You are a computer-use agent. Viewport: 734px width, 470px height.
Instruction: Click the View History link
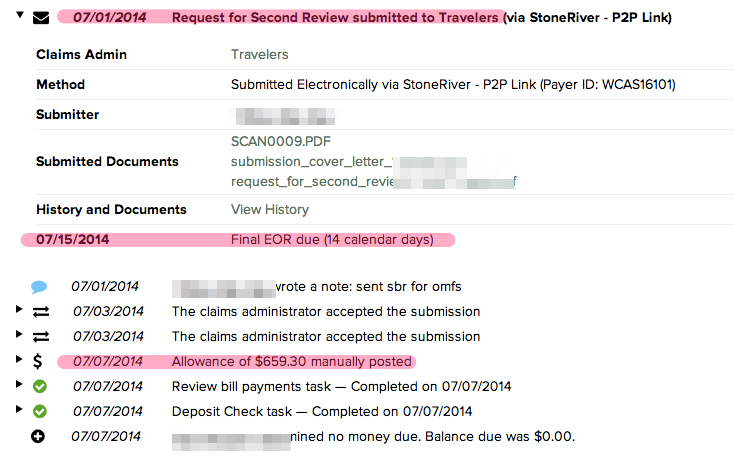pos(270,209)
